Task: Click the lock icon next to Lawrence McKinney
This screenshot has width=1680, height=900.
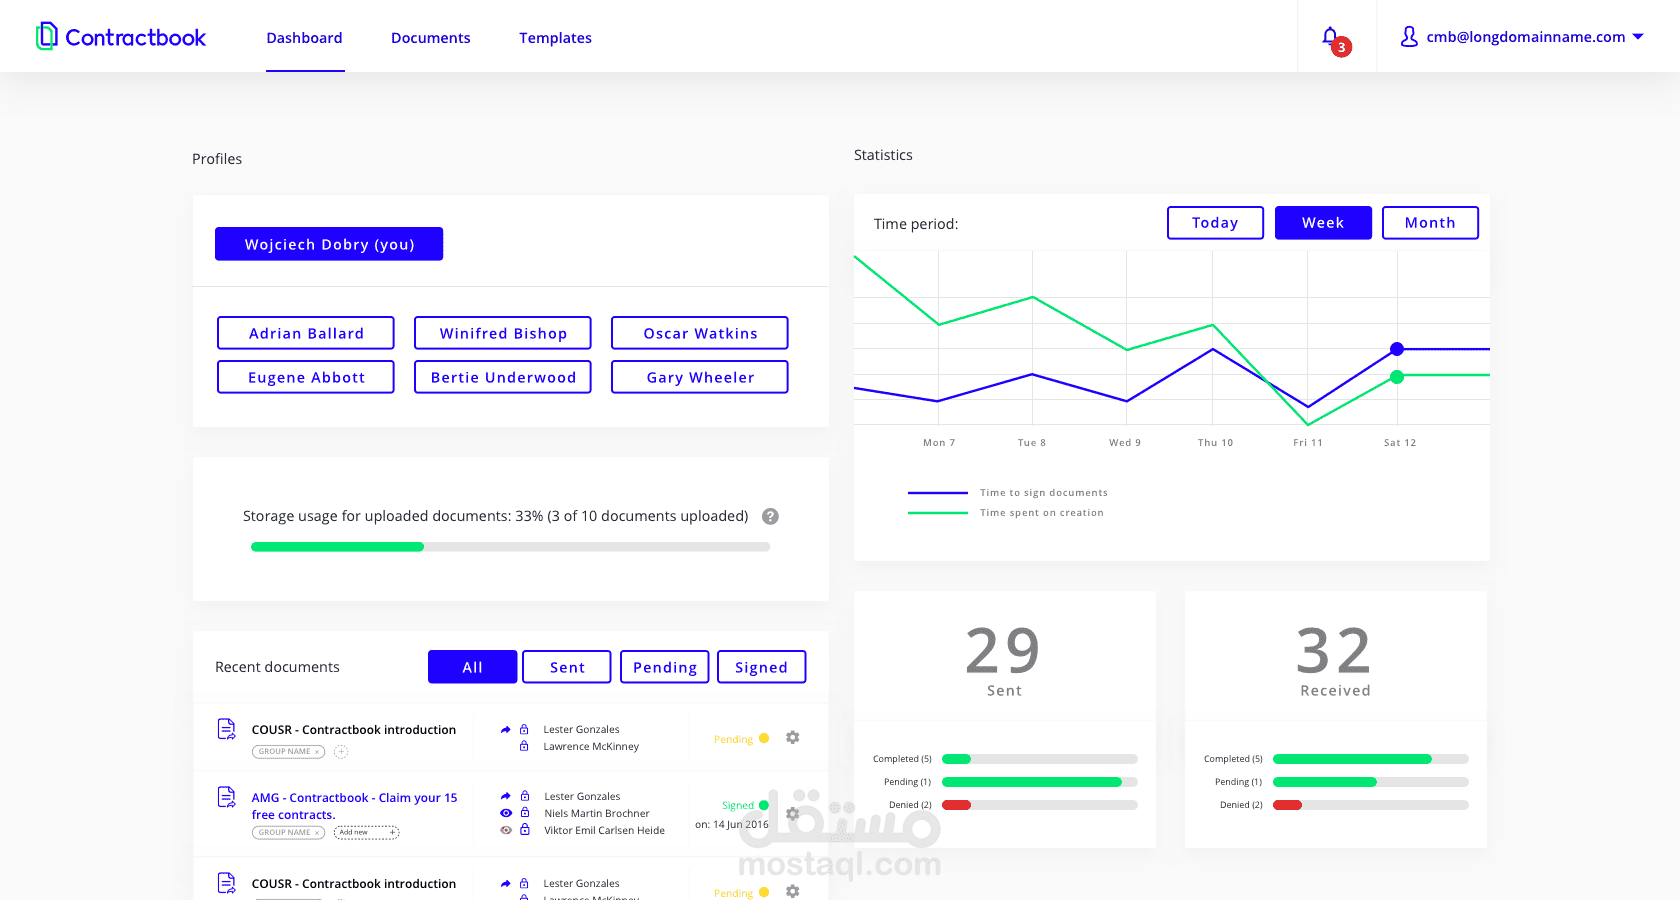Action: coord(523,747)
